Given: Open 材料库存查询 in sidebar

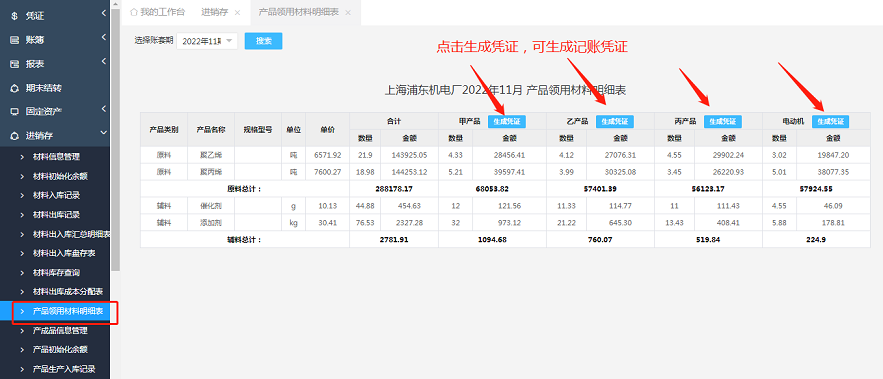Looking at the screenshot, I should (55, 273).
